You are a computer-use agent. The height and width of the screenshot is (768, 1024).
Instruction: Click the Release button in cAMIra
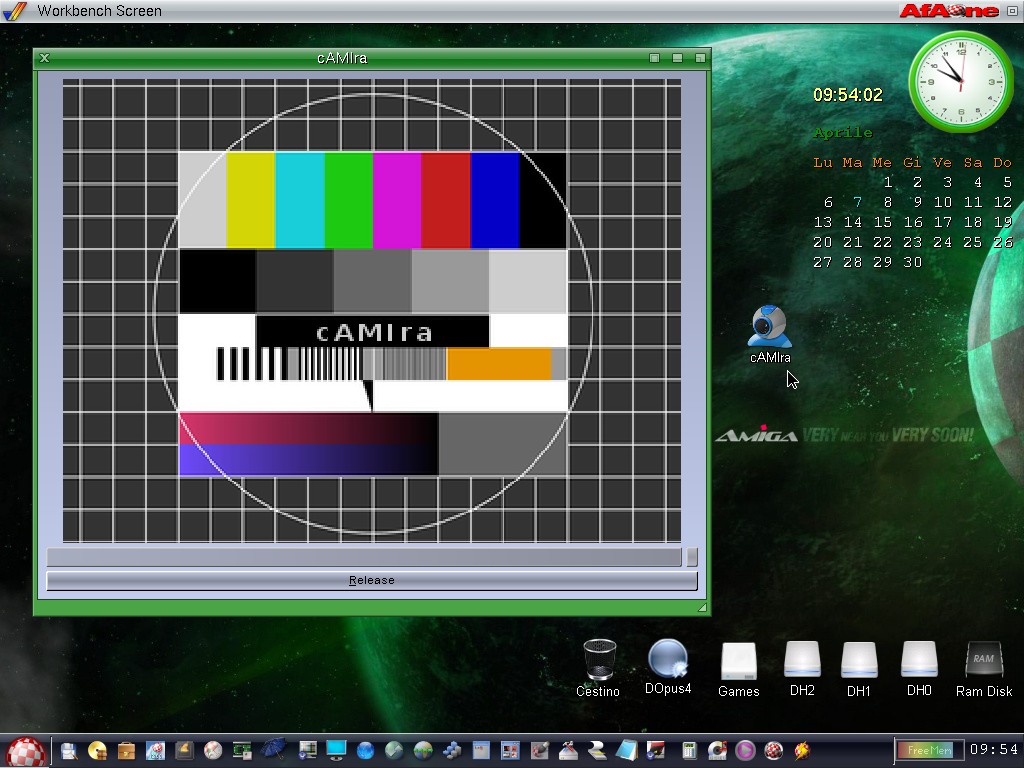[371, 580]
